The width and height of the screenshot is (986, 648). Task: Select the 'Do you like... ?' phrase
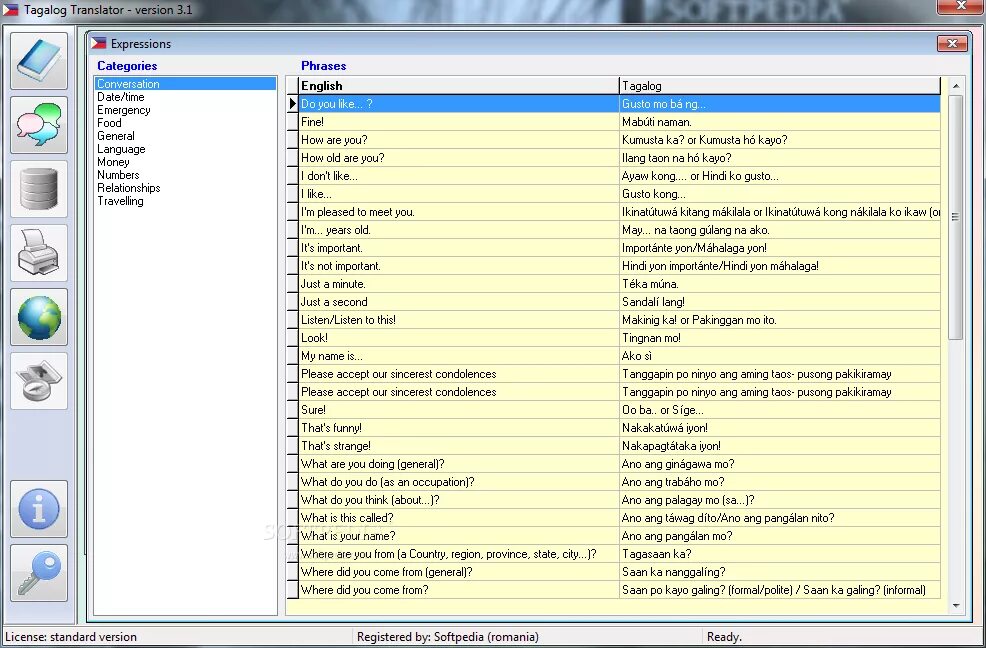(x=458, y=104)
